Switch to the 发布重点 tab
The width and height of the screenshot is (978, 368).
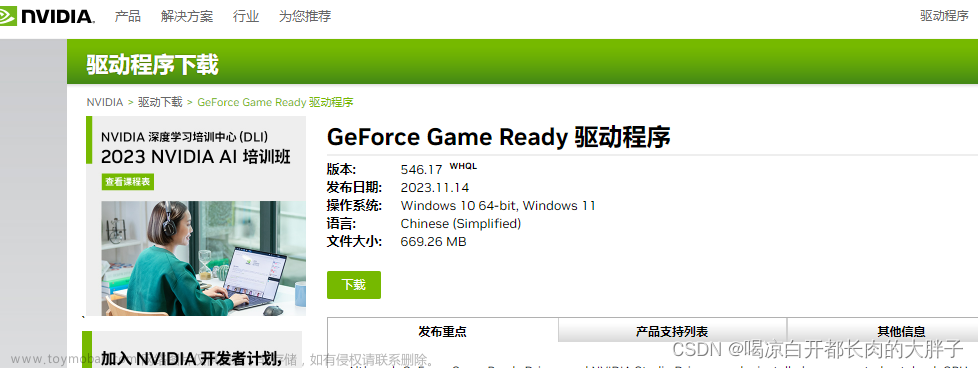pyautogui.click(x=442, y=331)
